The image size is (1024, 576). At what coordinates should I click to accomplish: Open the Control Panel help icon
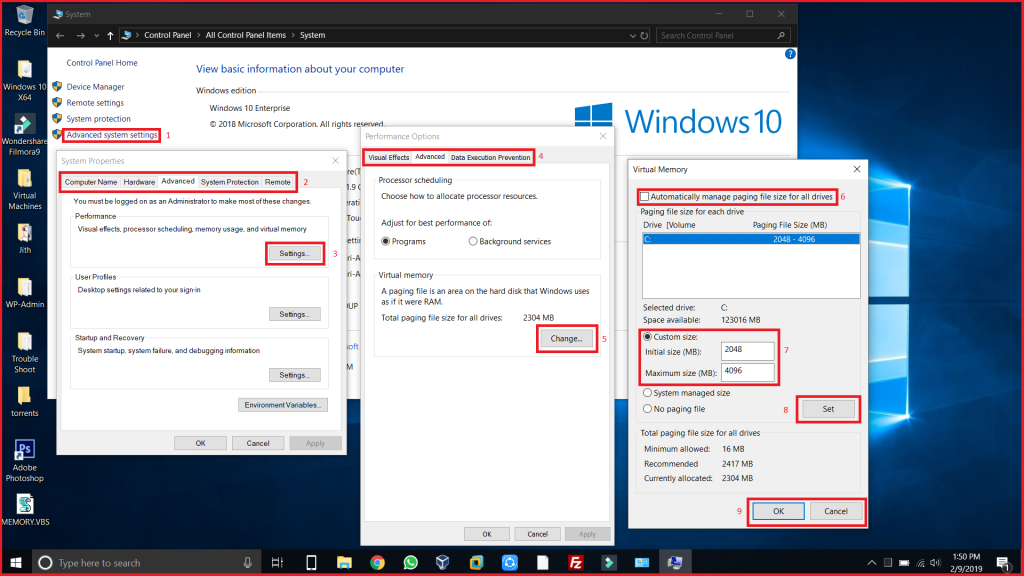click(x=790, y=54)
